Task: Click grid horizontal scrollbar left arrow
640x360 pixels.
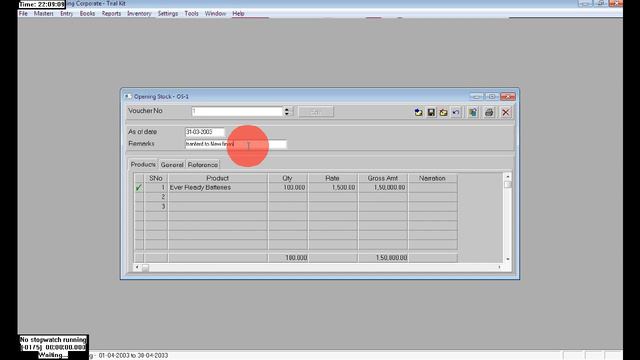Action: pos(137,267)
